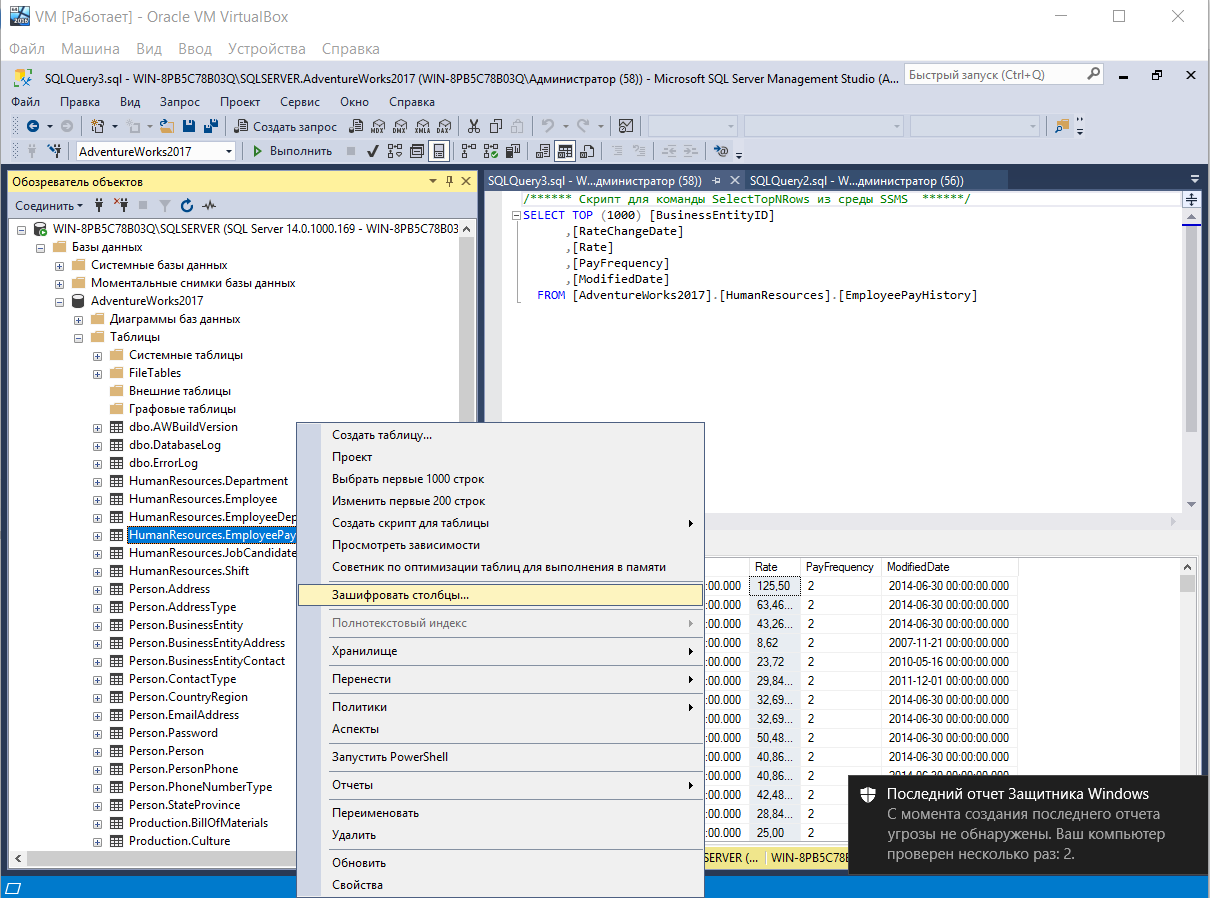Collapse the Базы данных tree node
The height and width of the screenshot is (898, 1210).
coord(41,247)
